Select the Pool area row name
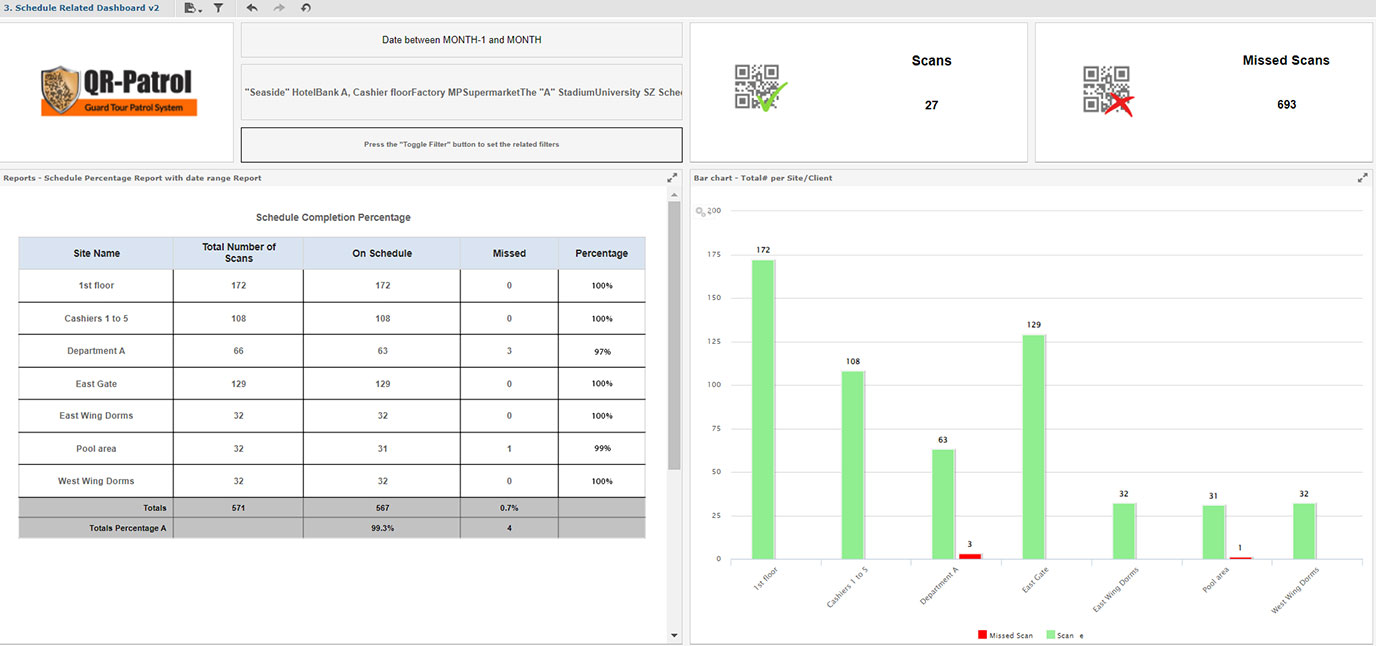This screenshot has height=646, width=1376. pos(96,449)
